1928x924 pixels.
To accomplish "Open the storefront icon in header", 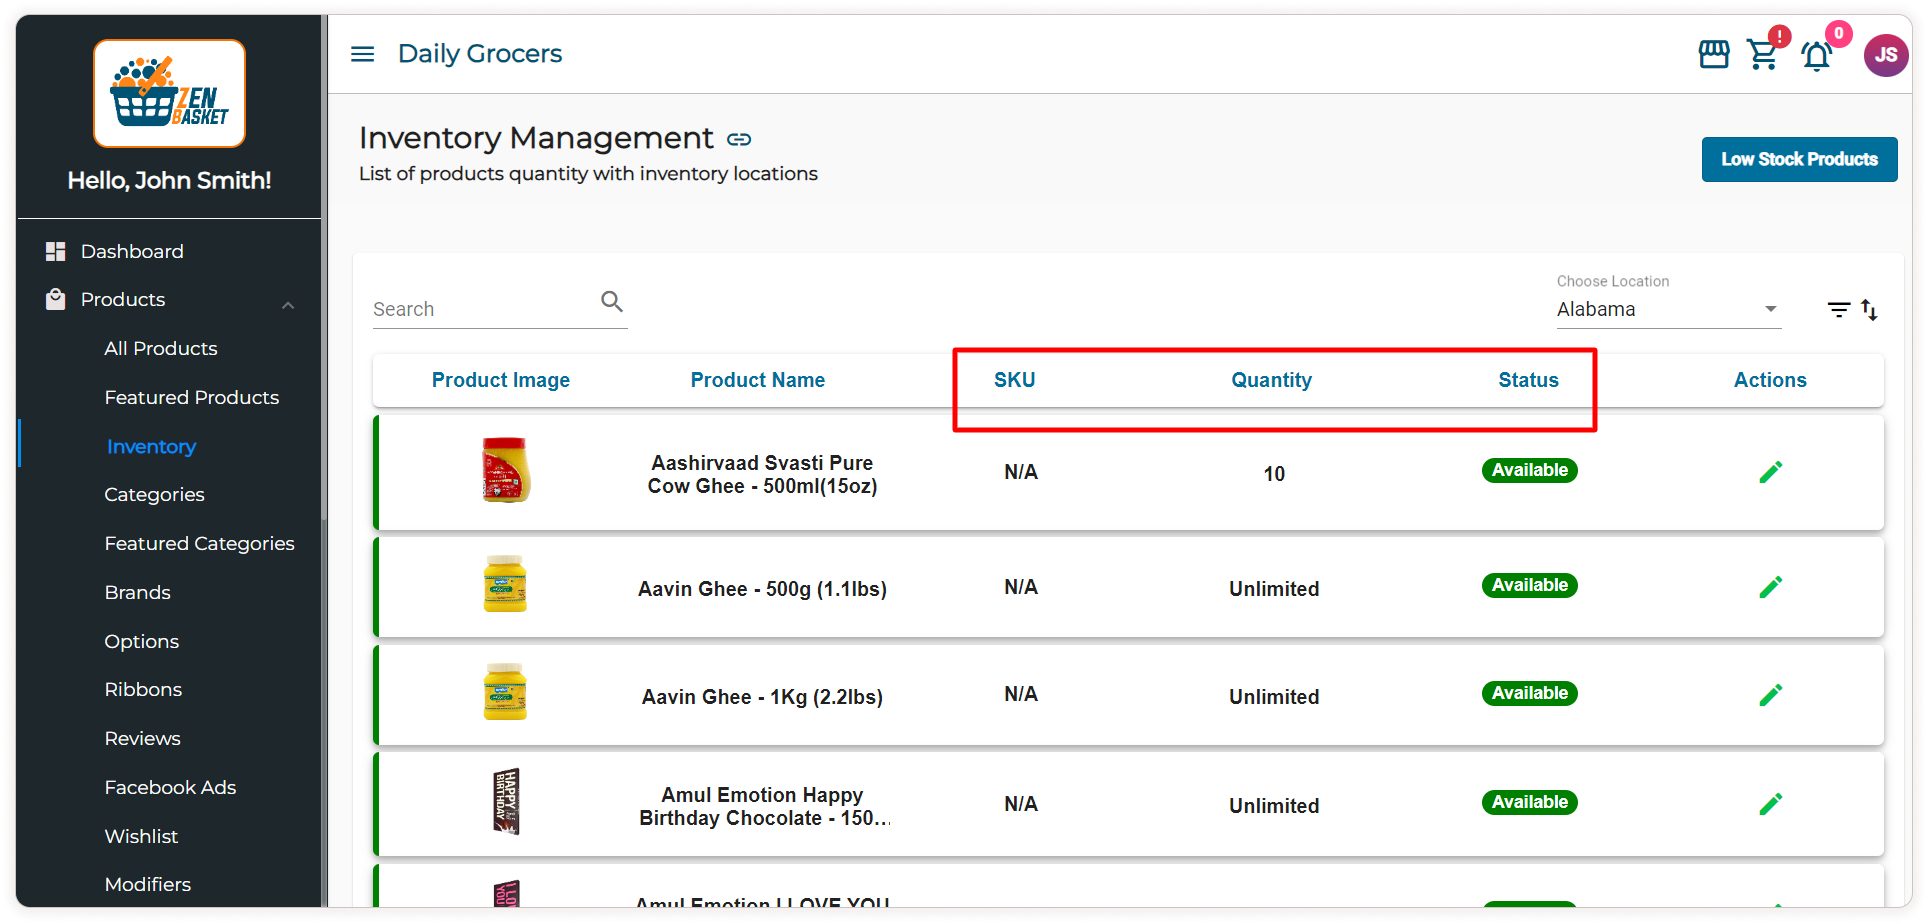I will pos(1714,54).
